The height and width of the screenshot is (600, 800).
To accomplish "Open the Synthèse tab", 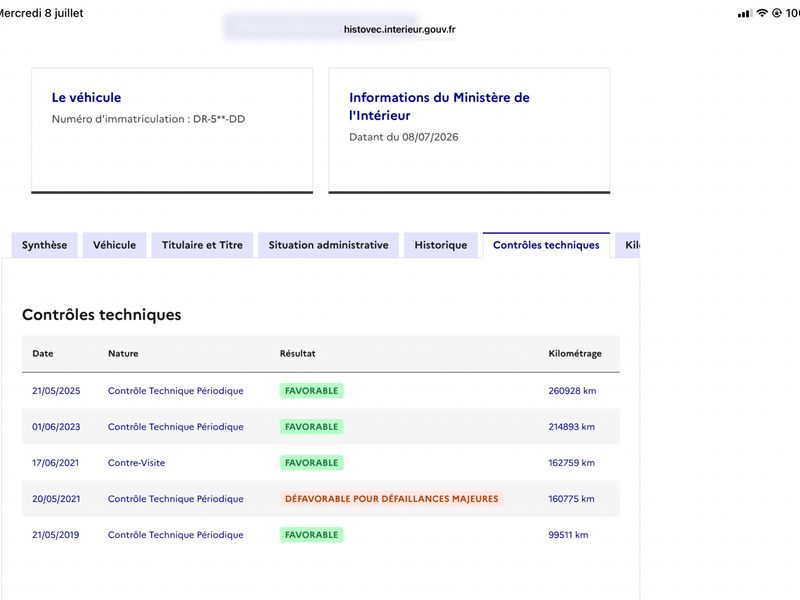I will (44, 245).
